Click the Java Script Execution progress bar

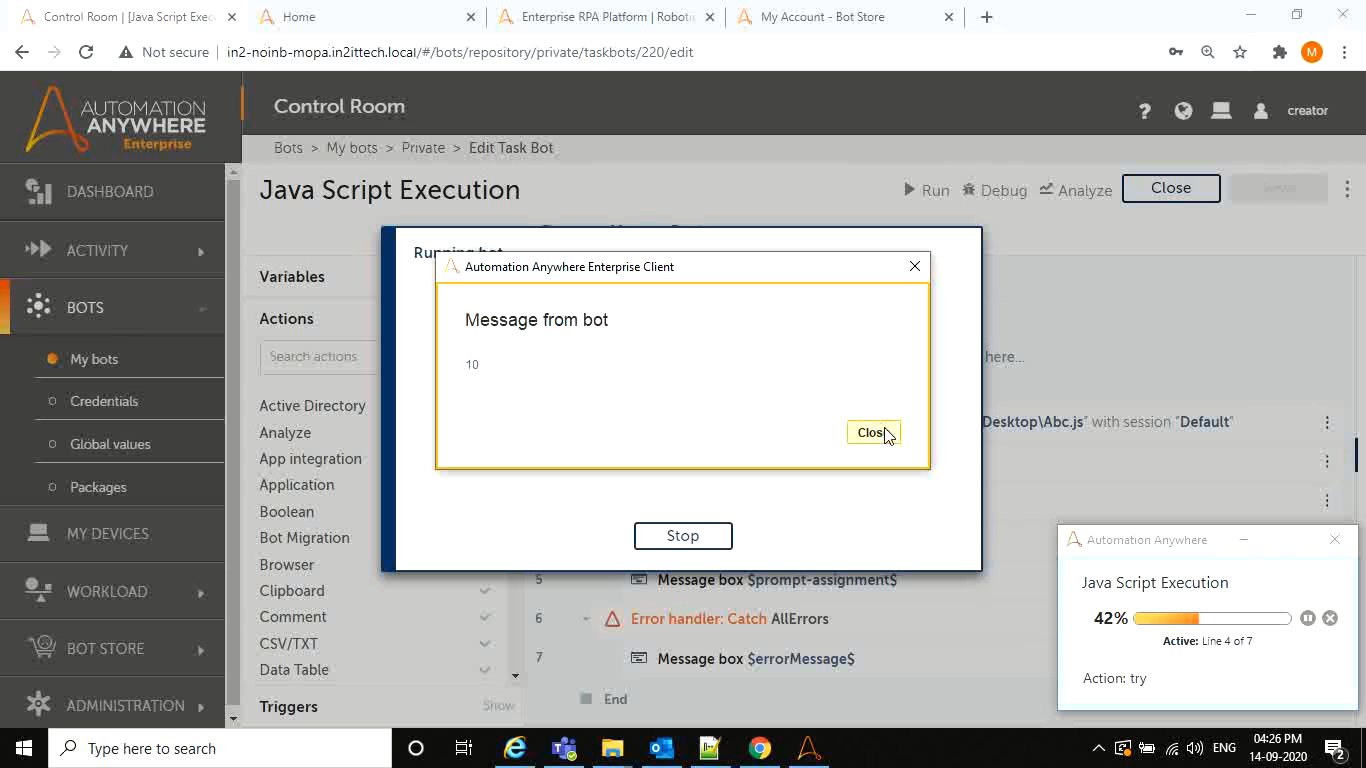[x=1212, y=619]
